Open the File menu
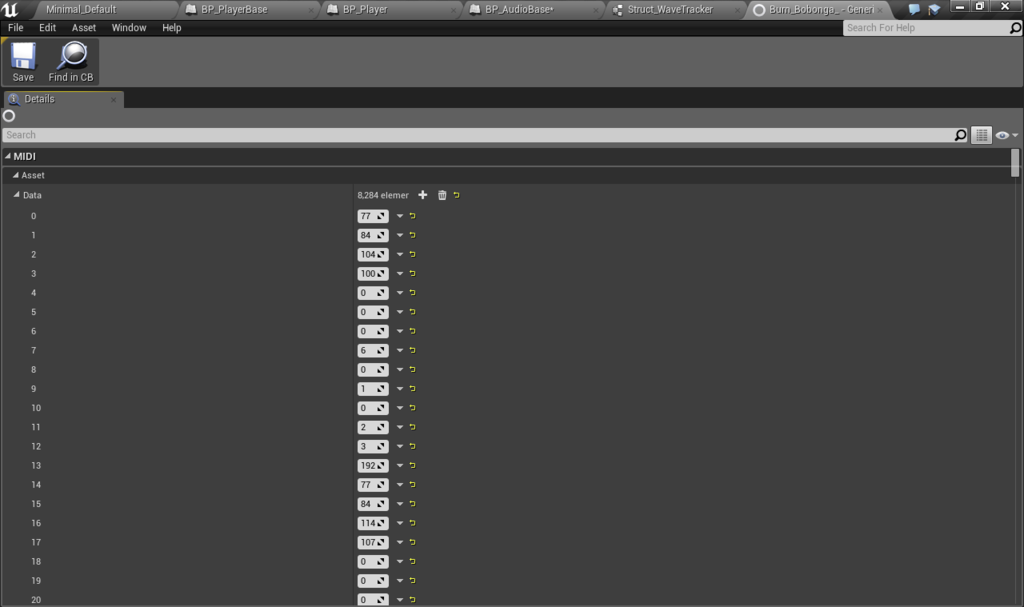This screenshot has width=1024, height=607. point(16,27)
